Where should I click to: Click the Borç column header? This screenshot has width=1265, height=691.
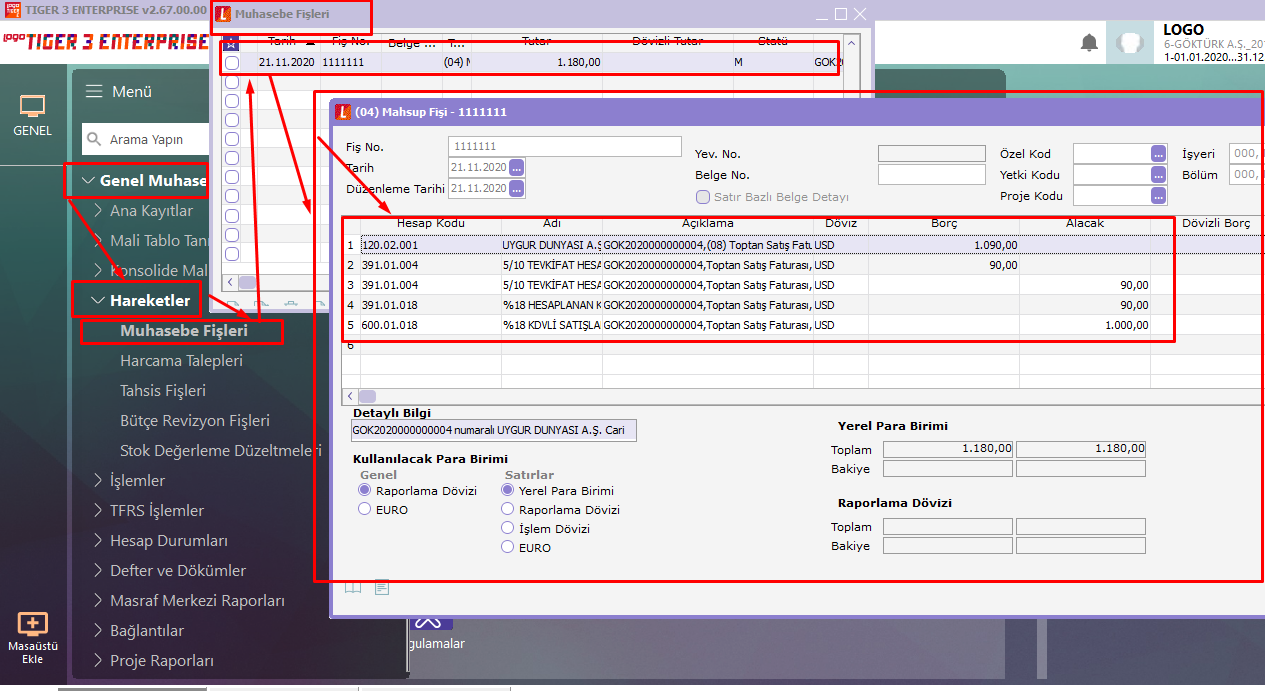click(944, 223)
